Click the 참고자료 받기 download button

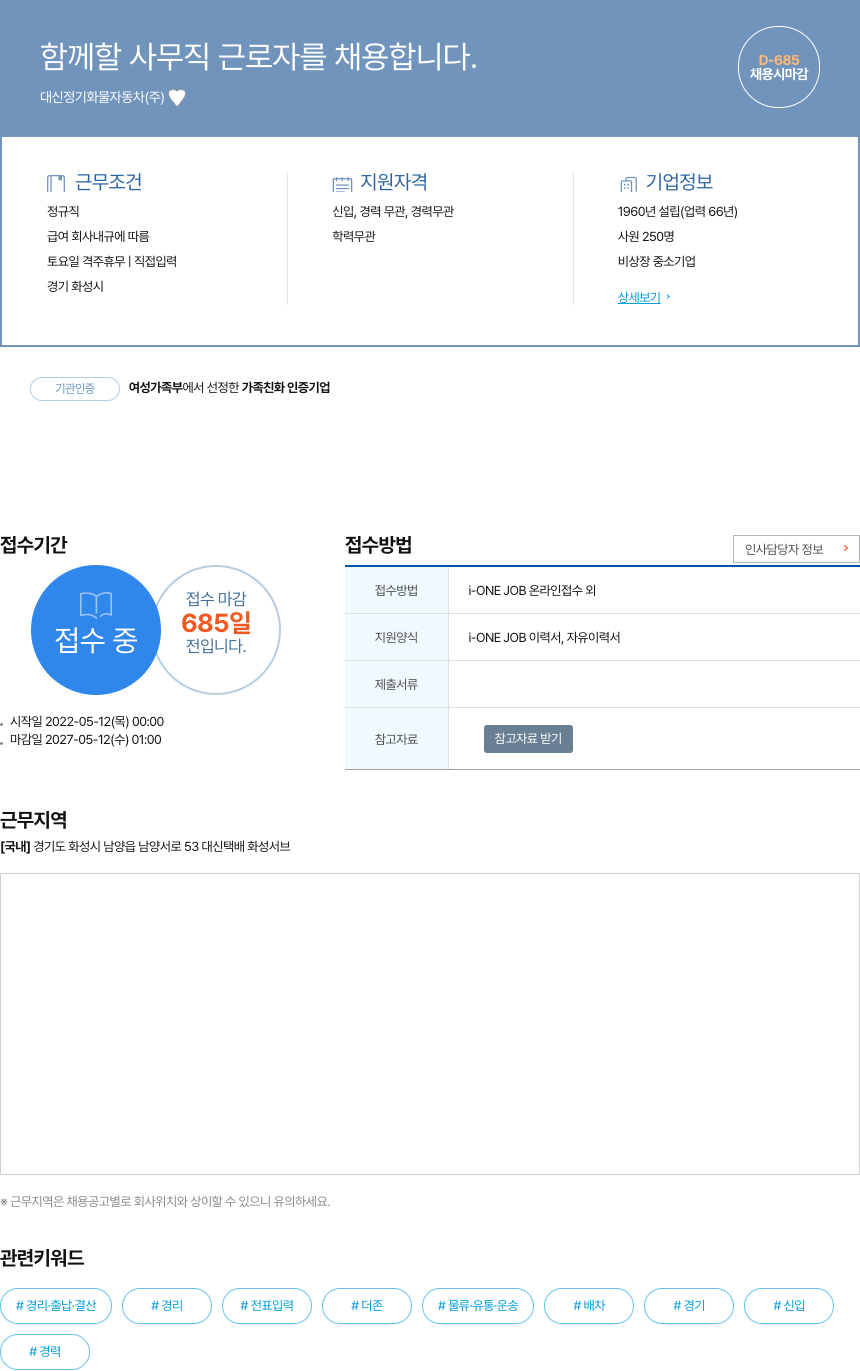point(528,739)
